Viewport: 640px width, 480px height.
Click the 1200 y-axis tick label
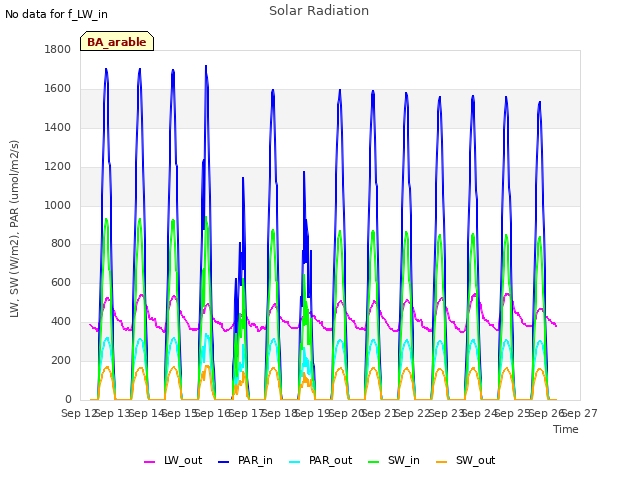(58, 166)
